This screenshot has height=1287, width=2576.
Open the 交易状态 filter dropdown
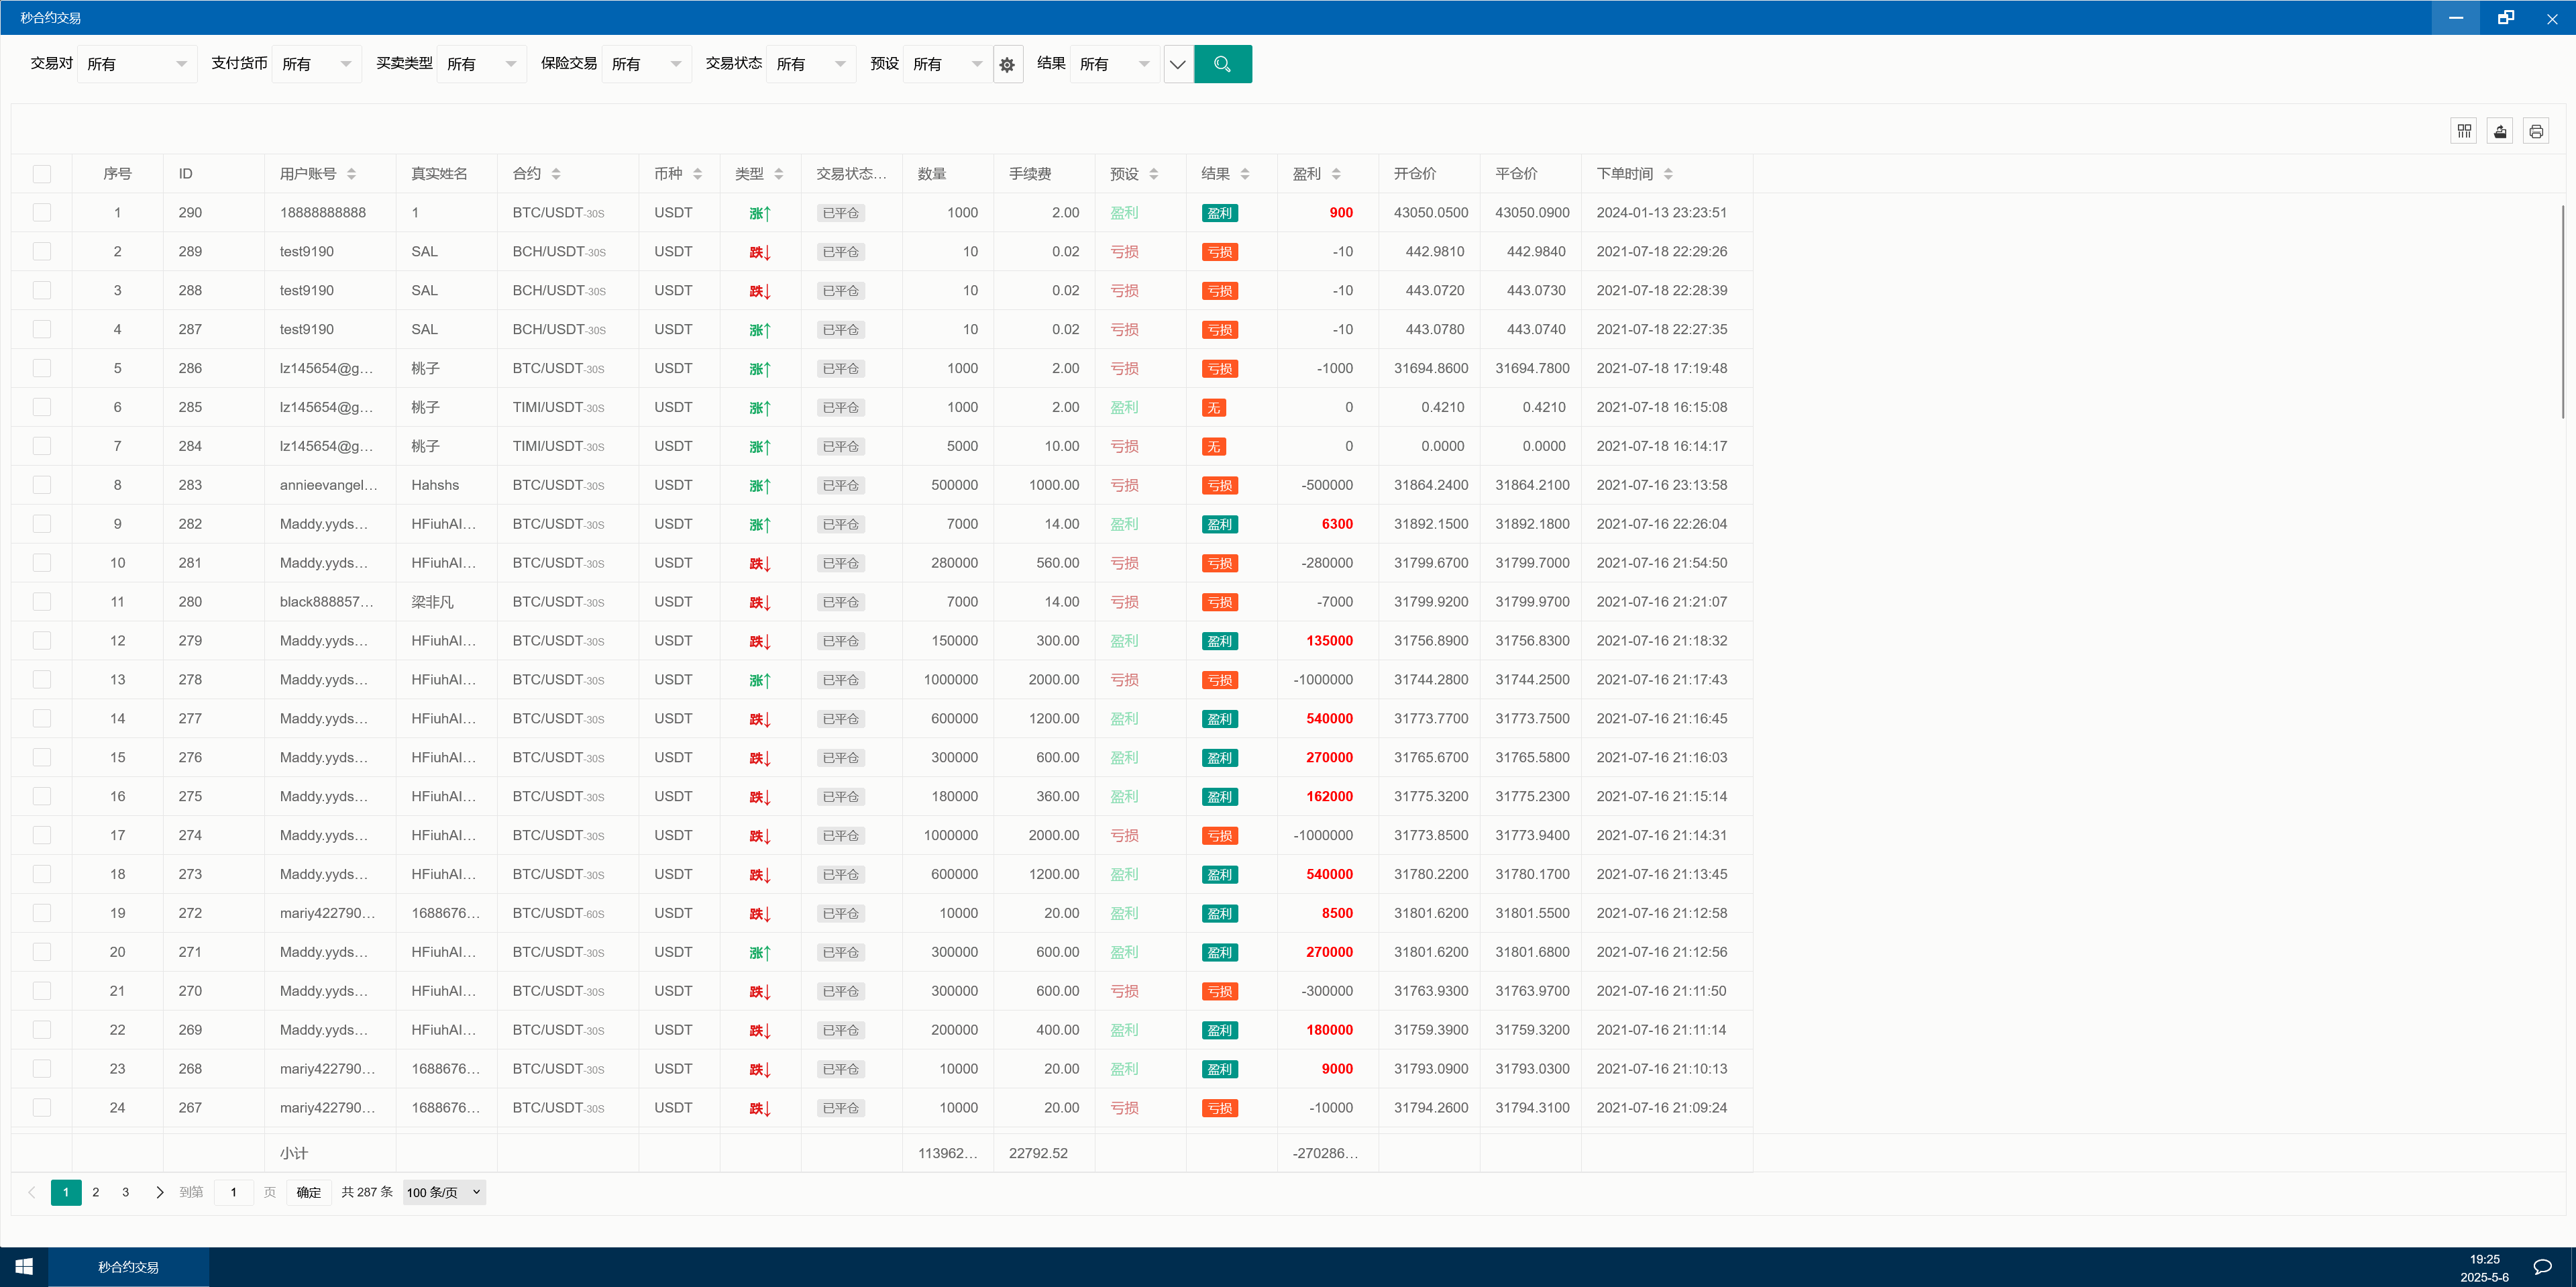click(x=810, y=64)
